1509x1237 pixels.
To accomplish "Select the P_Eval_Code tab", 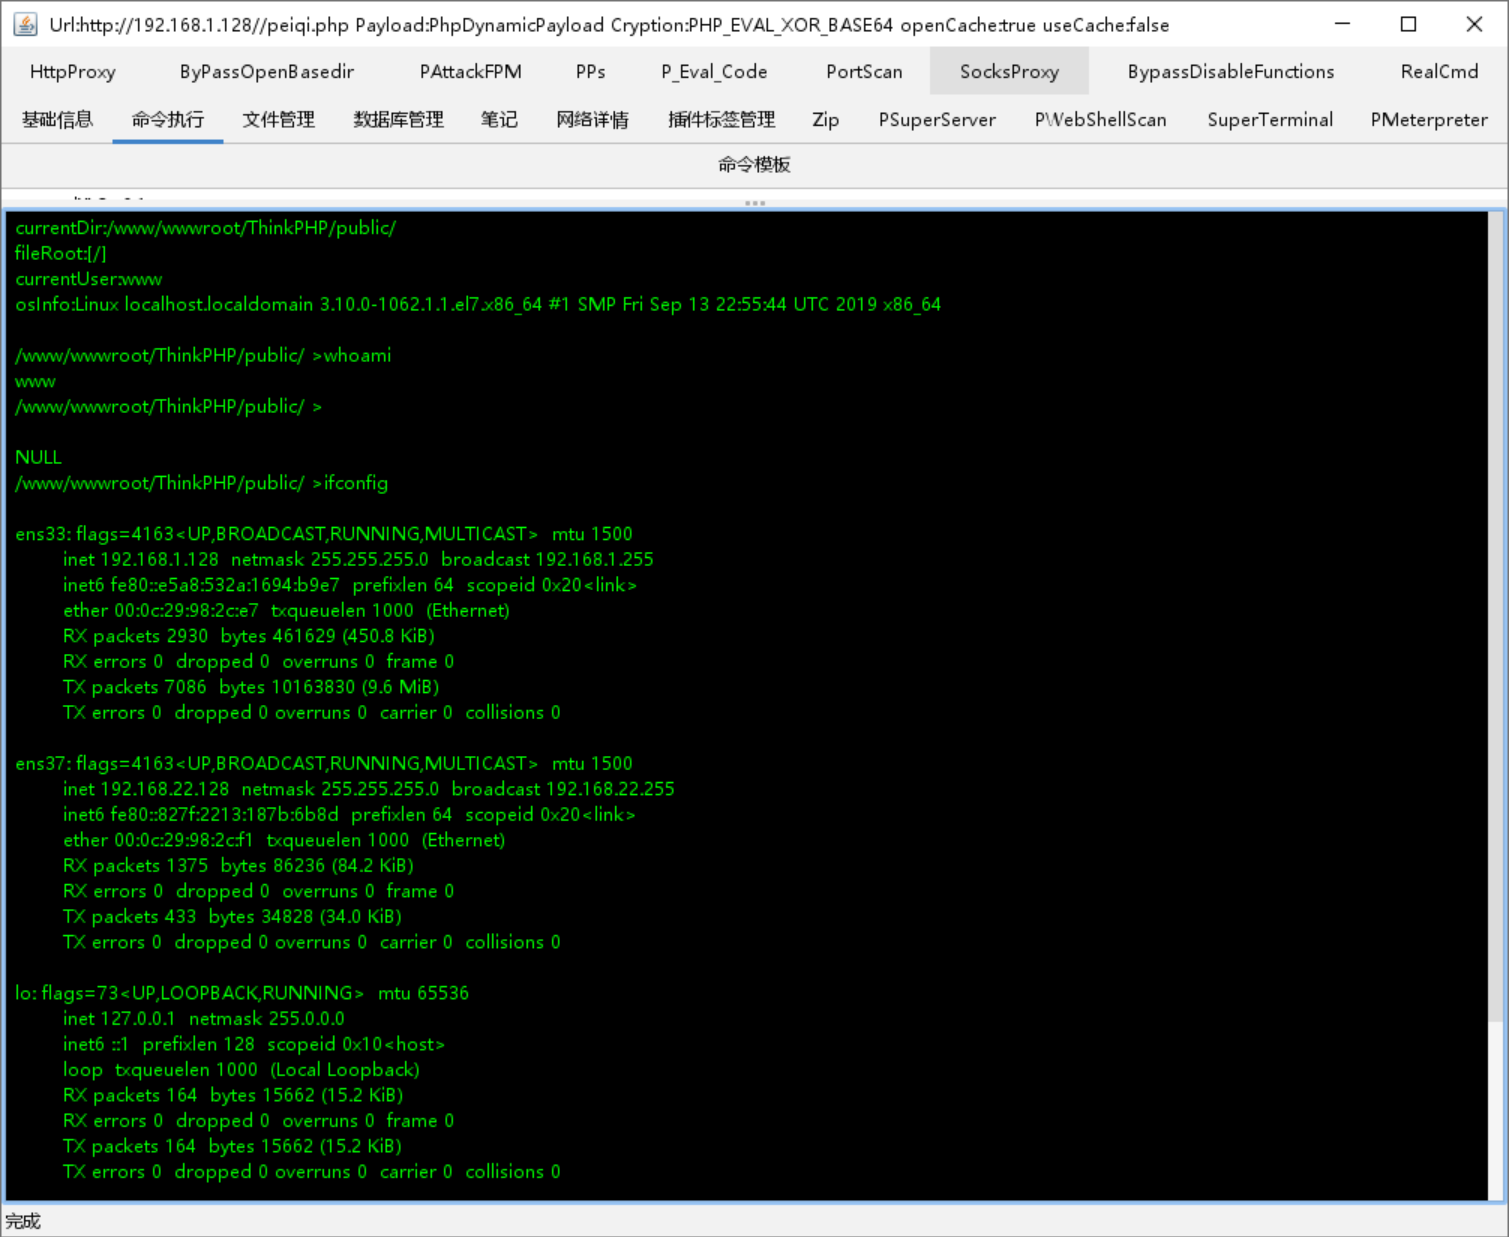I will click(714, 72).
